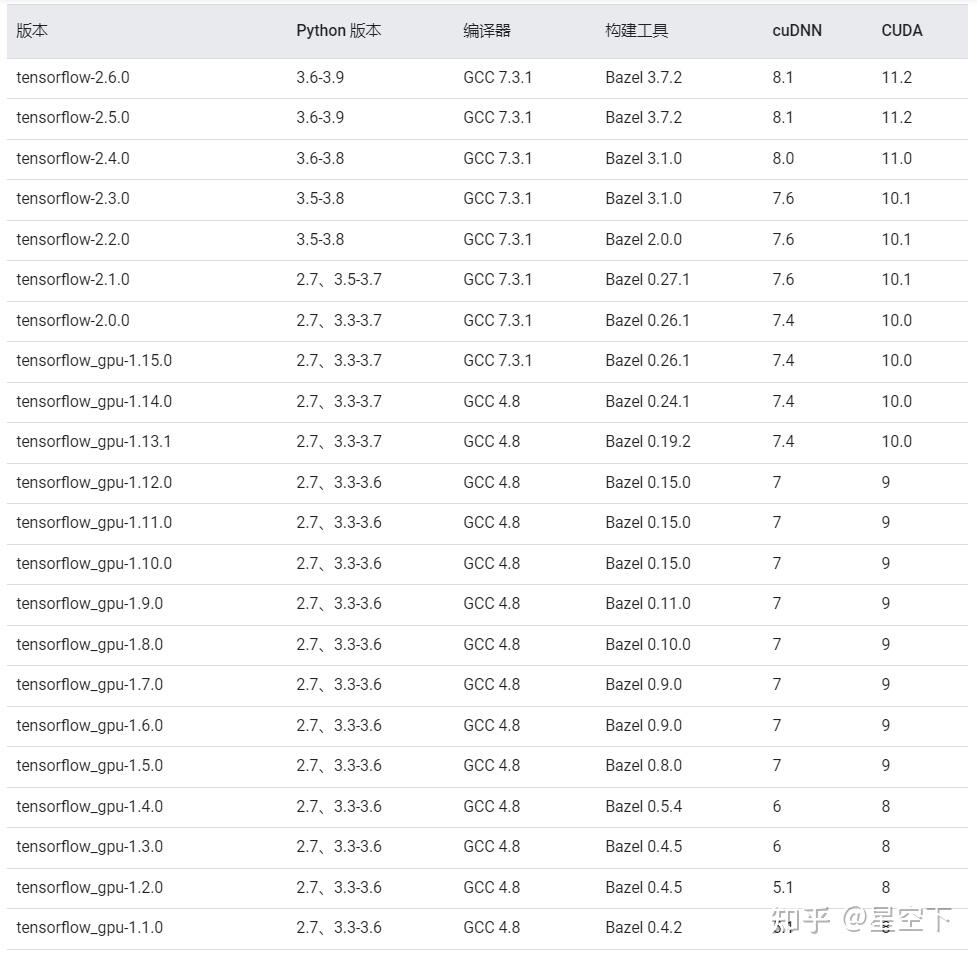This screenshot has height=959, width=977.
Task: Select the Bazel 0.11.0 cell
Action: coord(648,603)
